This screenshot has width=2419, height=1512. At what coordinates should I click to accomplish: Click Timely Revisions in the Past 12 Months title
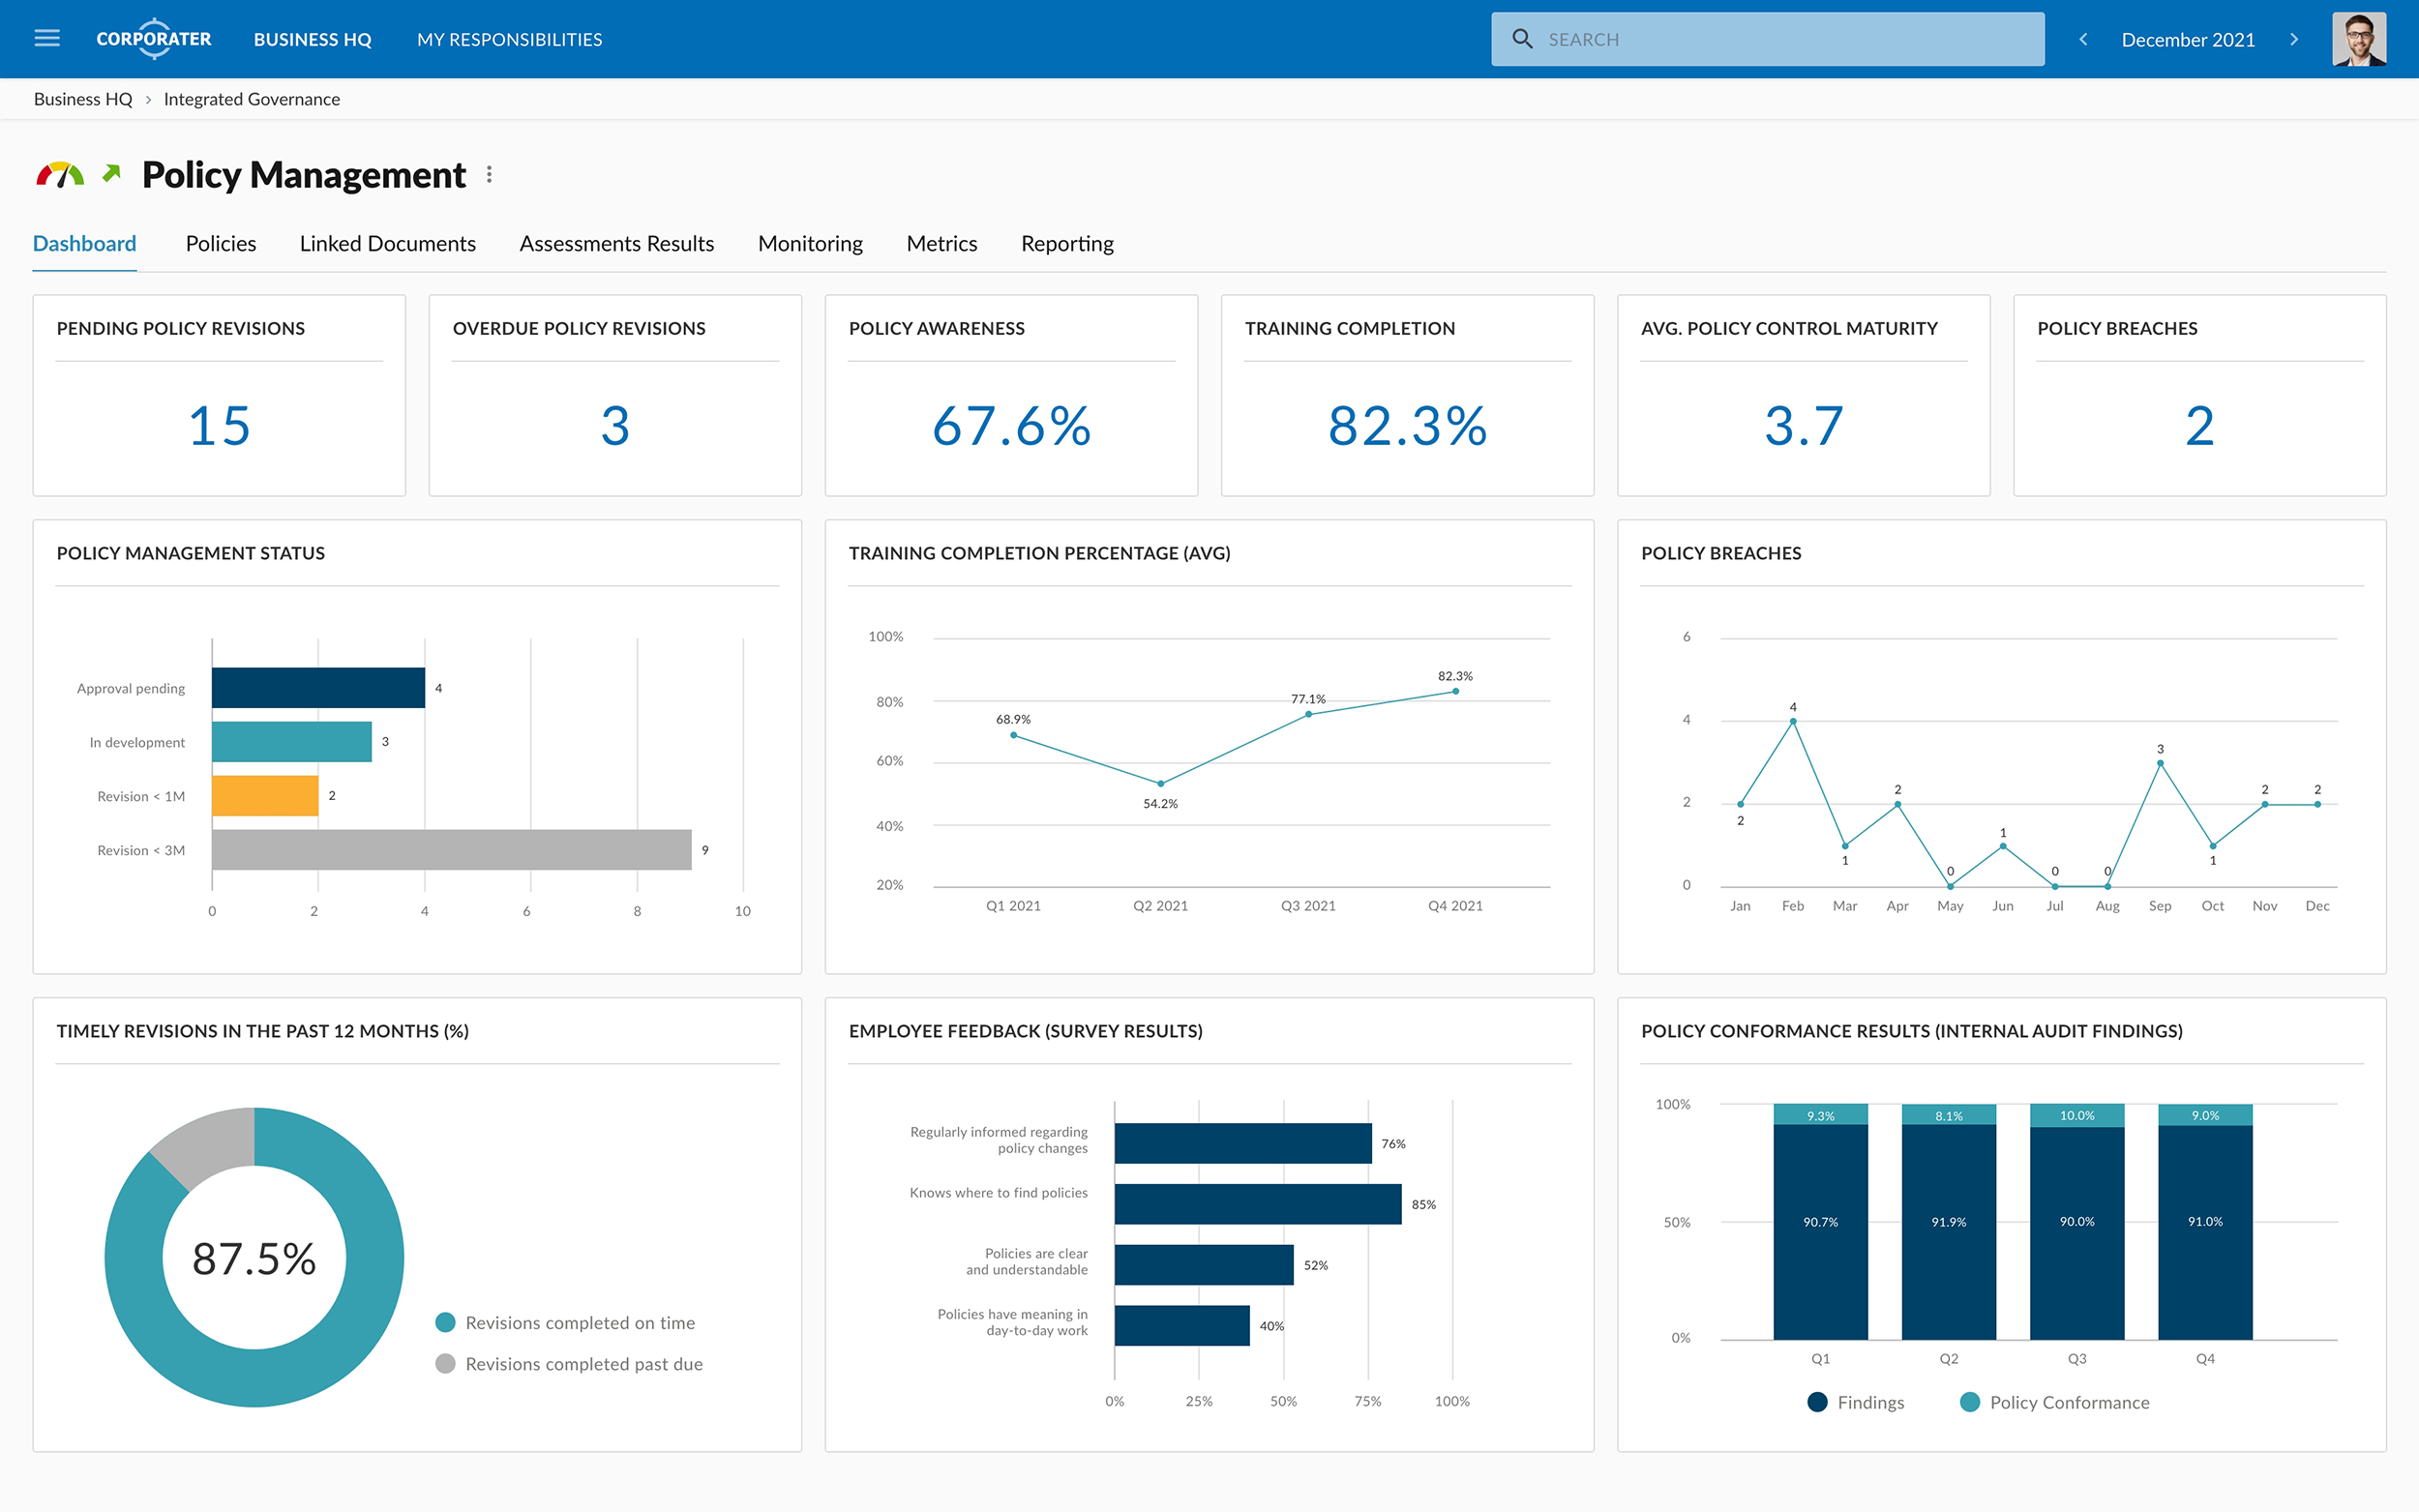pyautogui.click(x=262, y=1031)
